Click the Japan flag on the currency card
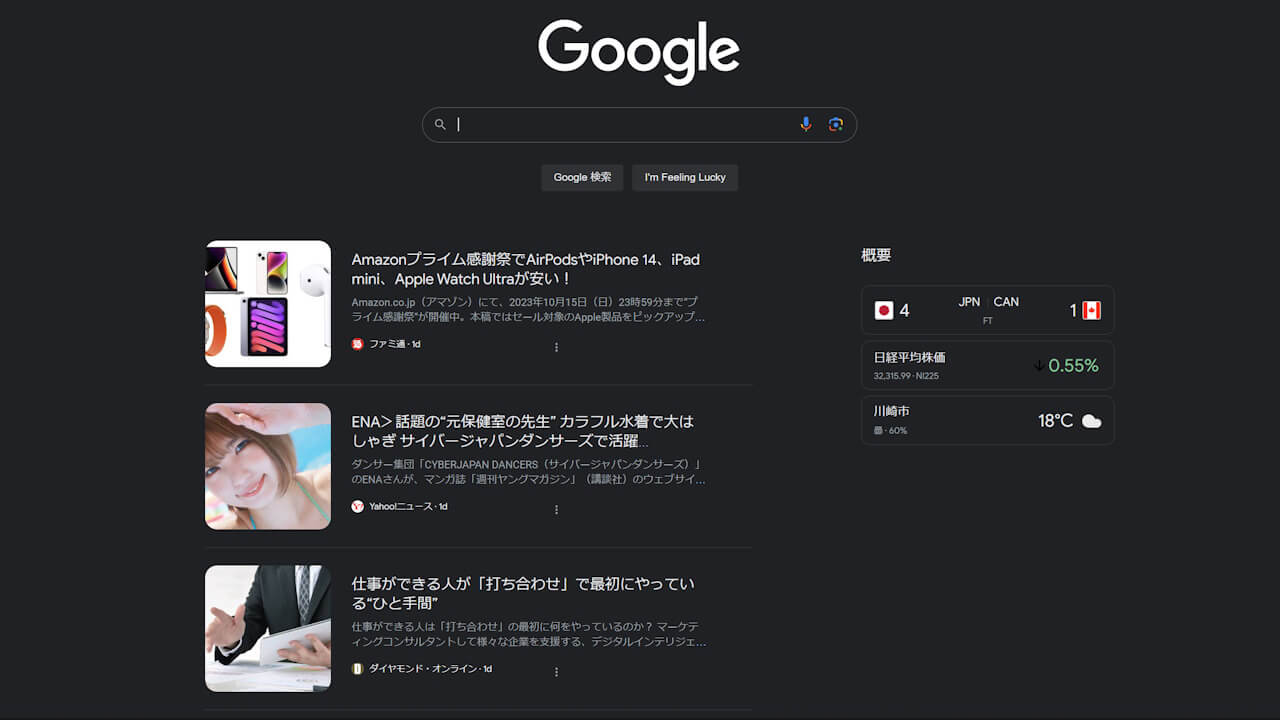Viewport: 1280px width, 720px height. (884, 310)
